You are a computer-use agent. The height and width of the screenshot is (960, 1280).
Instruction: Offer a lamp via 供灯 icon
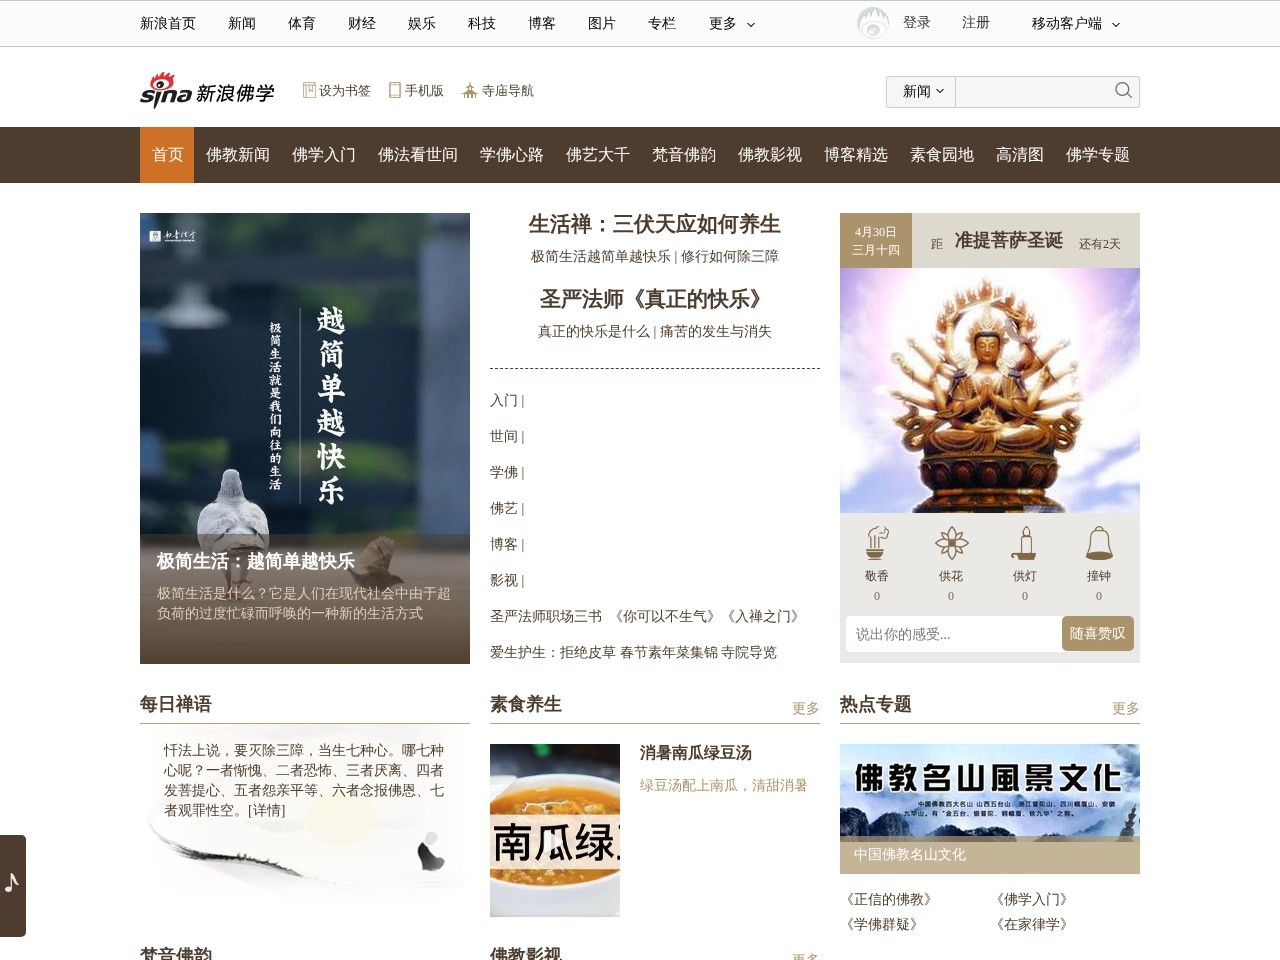pyautogui.click(x=1025, y=543)
